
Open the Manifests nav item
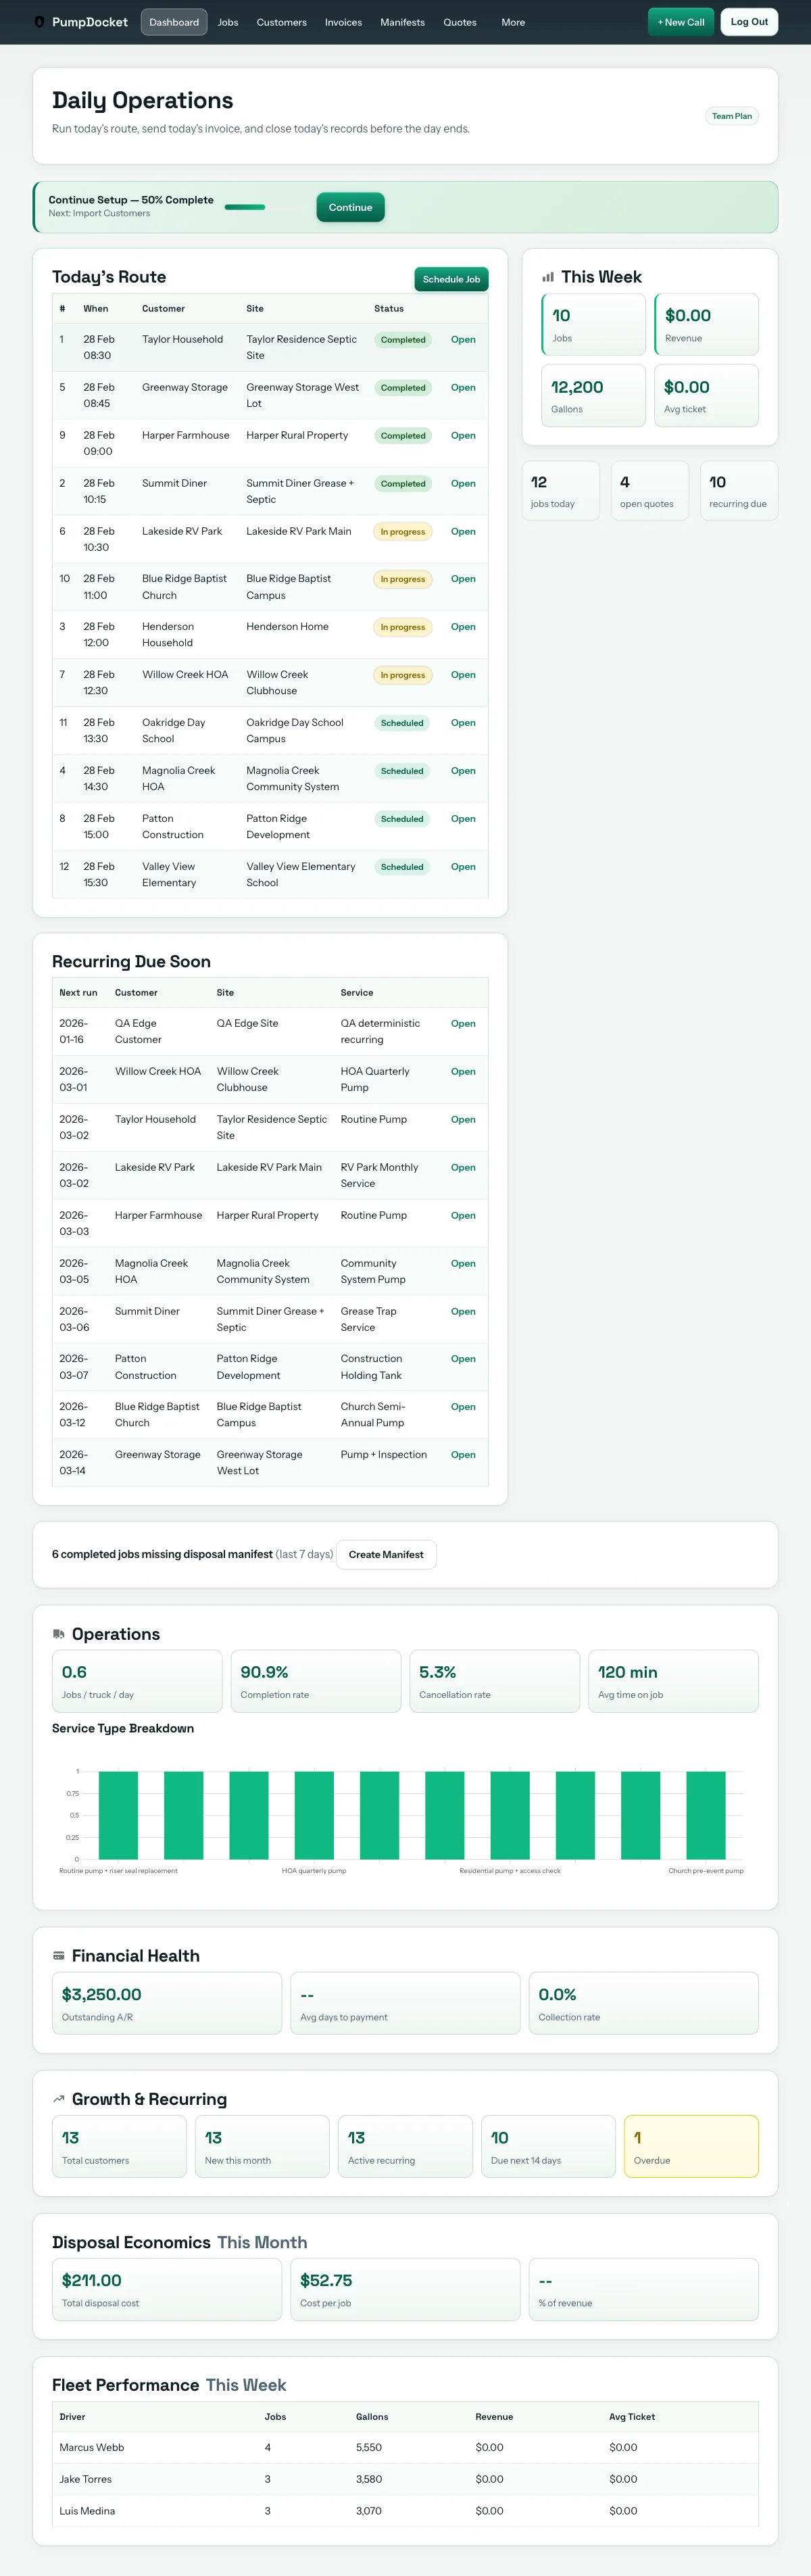tap(402, 22)
